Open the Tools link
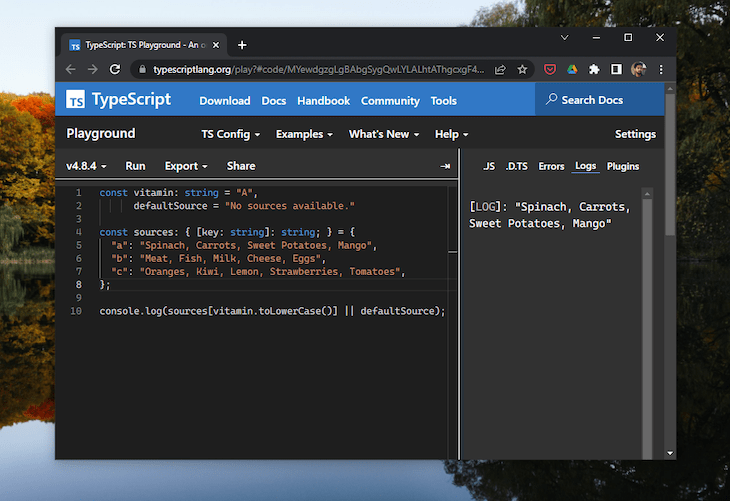Screen dimensions: 730x501 click(444, 101)
